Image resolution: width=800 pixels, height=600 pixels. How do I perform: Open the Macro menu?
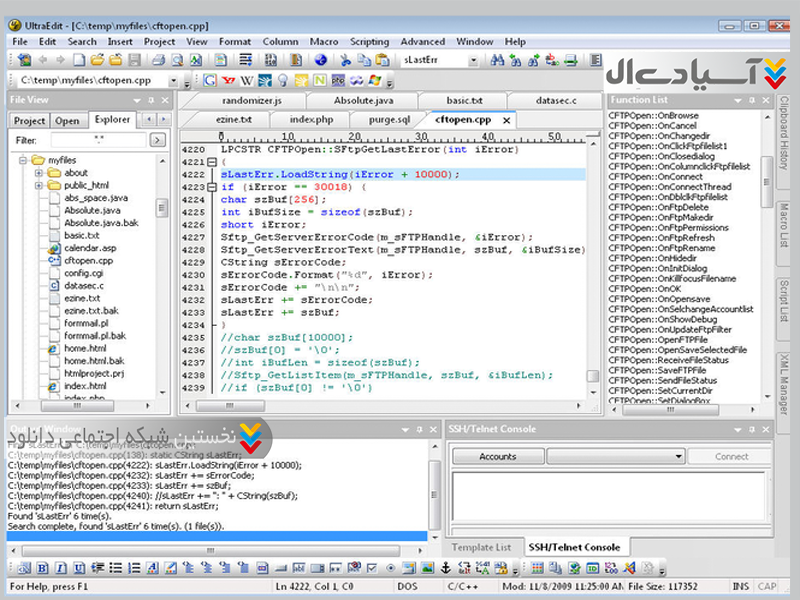pyautogui.click(x=324, y=42)
